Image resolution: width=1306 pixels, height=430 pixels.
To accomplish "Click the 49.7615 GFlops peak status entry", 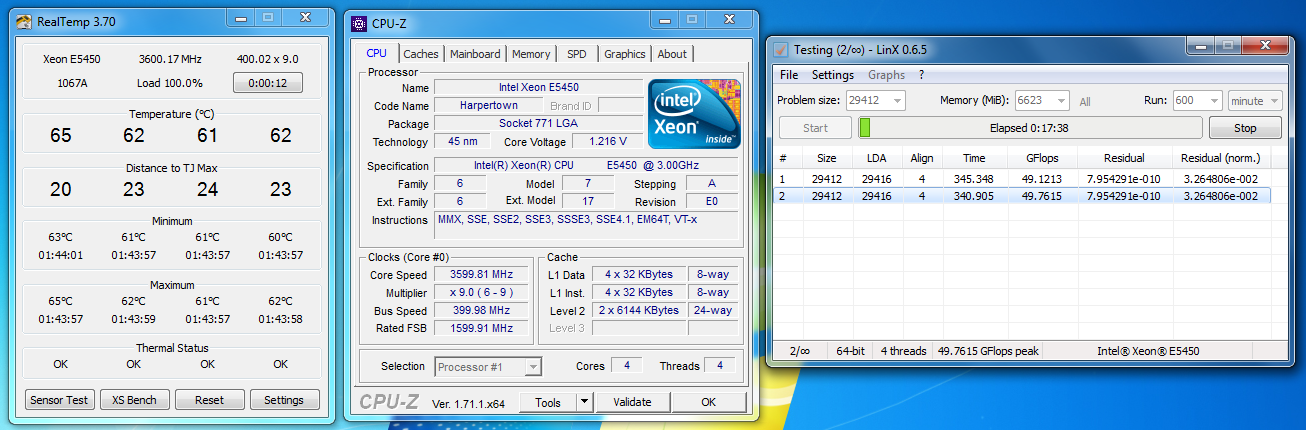I will click(987, 351).
